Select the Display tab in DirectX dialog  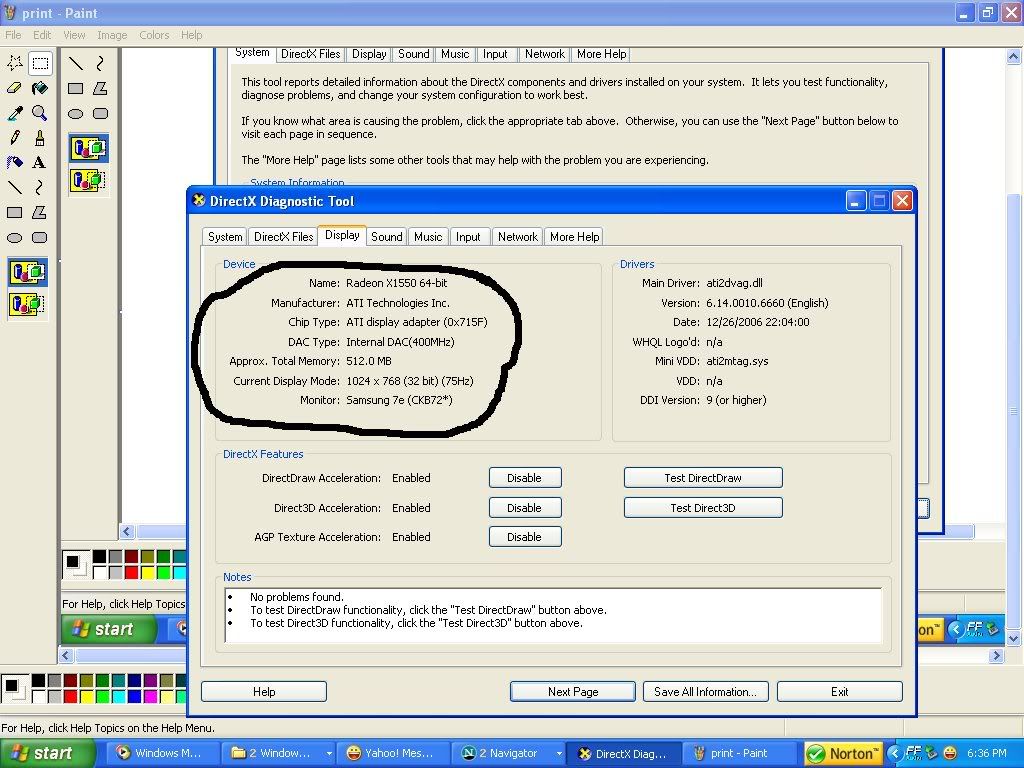[x=342, y=235]
